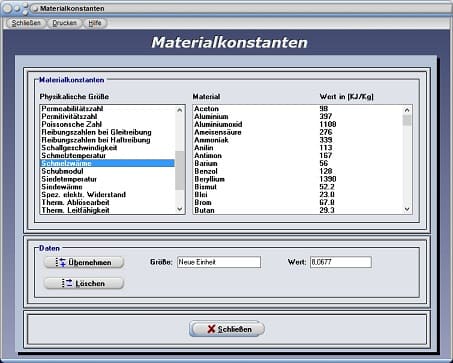Click into the Größe input field

coord(219,262)
